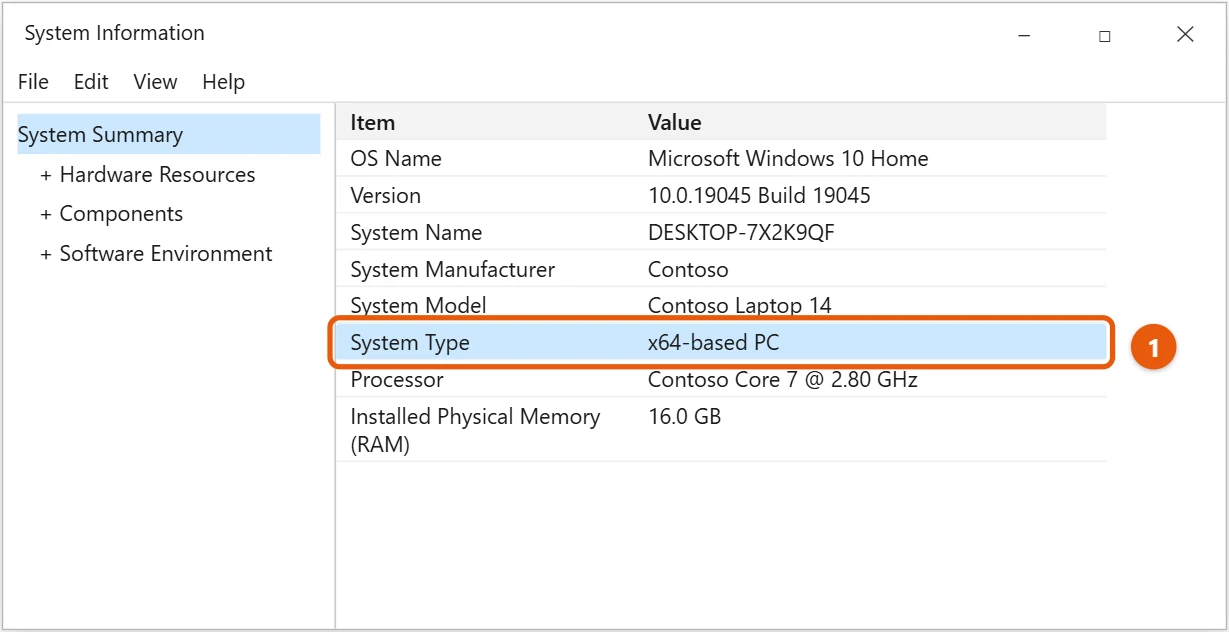Expand the Hardware Resources plus sign

click(x=45, y=175)
